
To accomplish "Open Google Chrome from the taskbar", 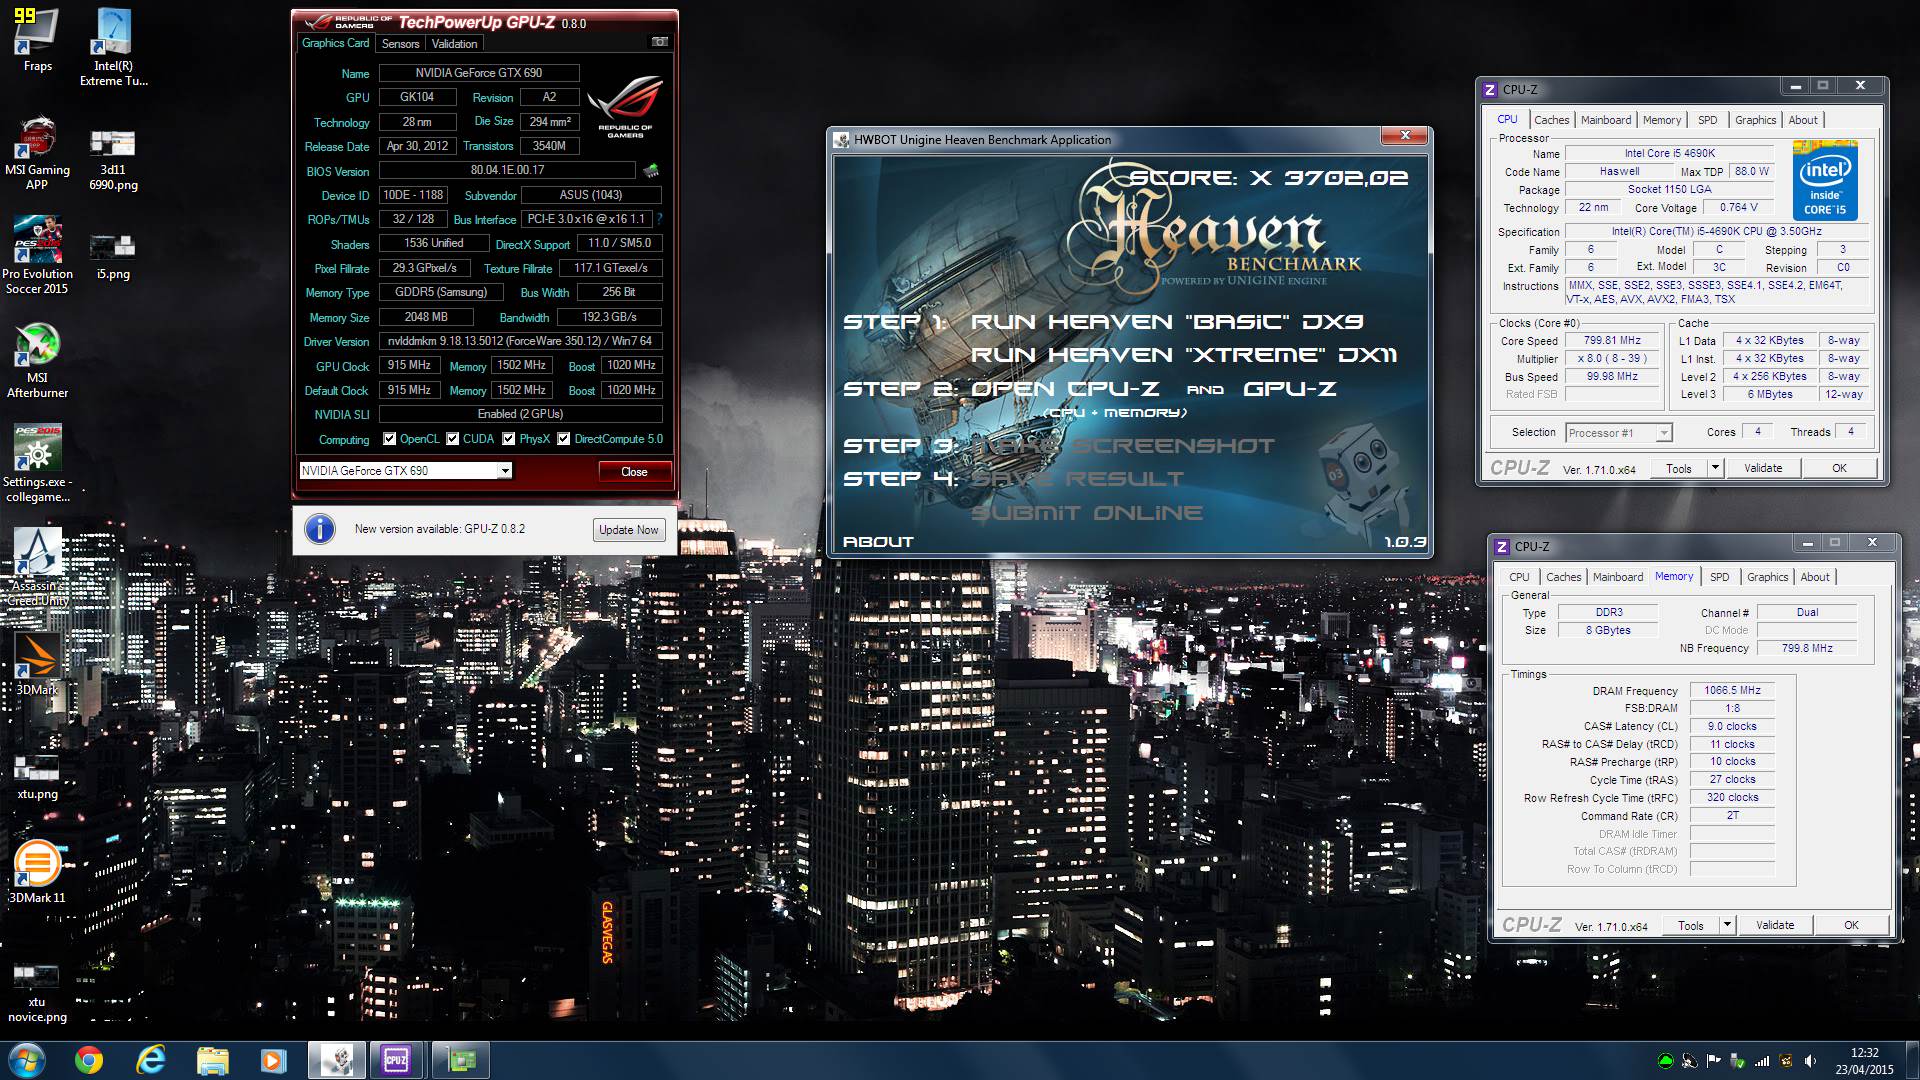I will tap(89, 1060).
